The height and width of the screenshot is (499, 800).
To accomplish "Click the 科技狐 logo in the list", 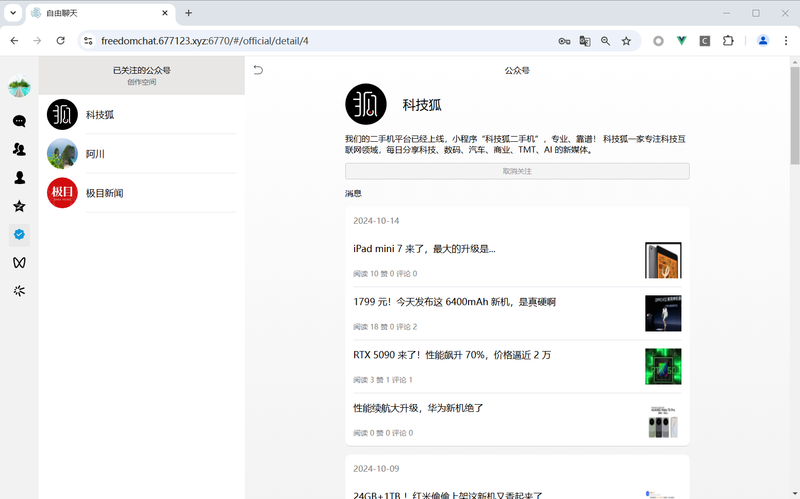I will (62, 114).
